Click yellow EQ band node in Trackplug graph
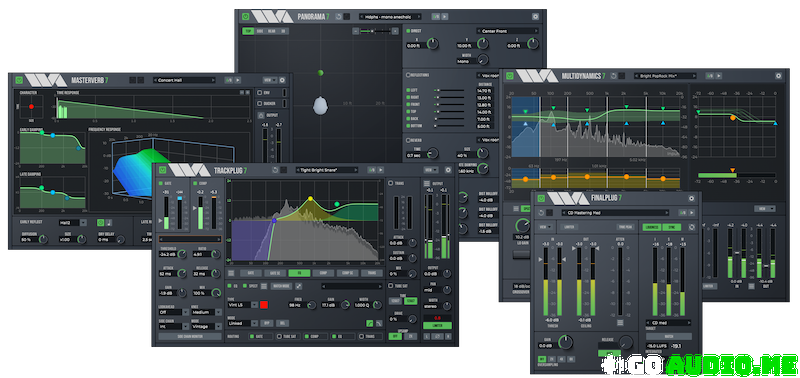The image size is (800, 378). coord(310,198)
